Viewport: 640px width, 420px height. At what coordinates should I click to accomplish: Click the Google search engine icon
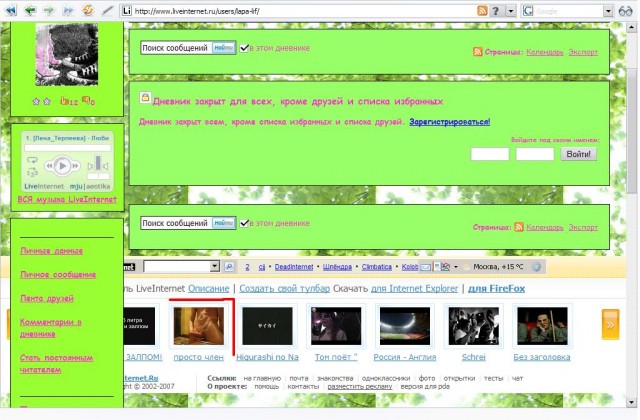coord(528,11)
